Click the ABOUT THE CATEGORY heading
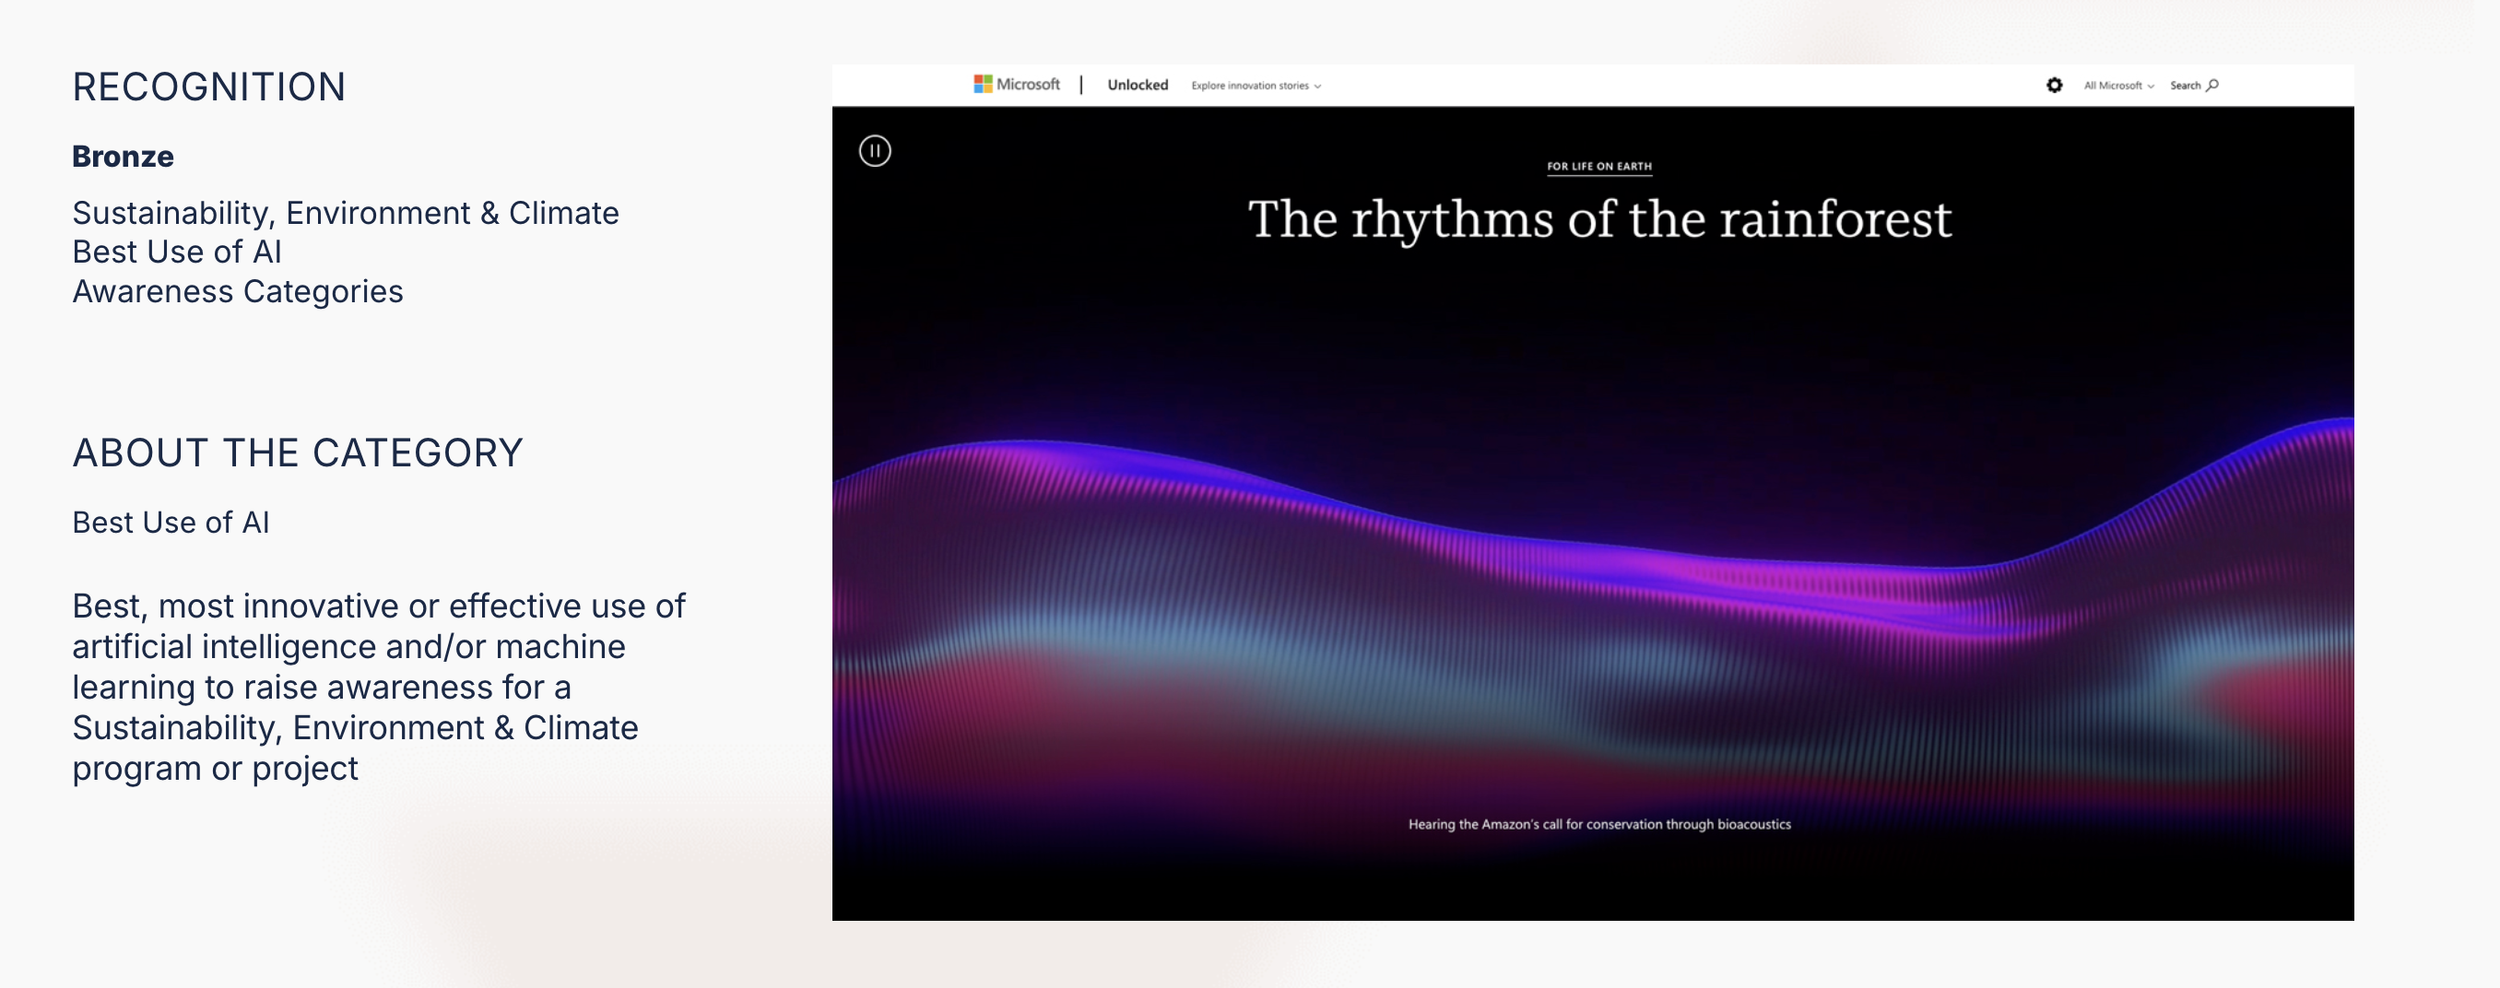 click(x=298, y=453)
